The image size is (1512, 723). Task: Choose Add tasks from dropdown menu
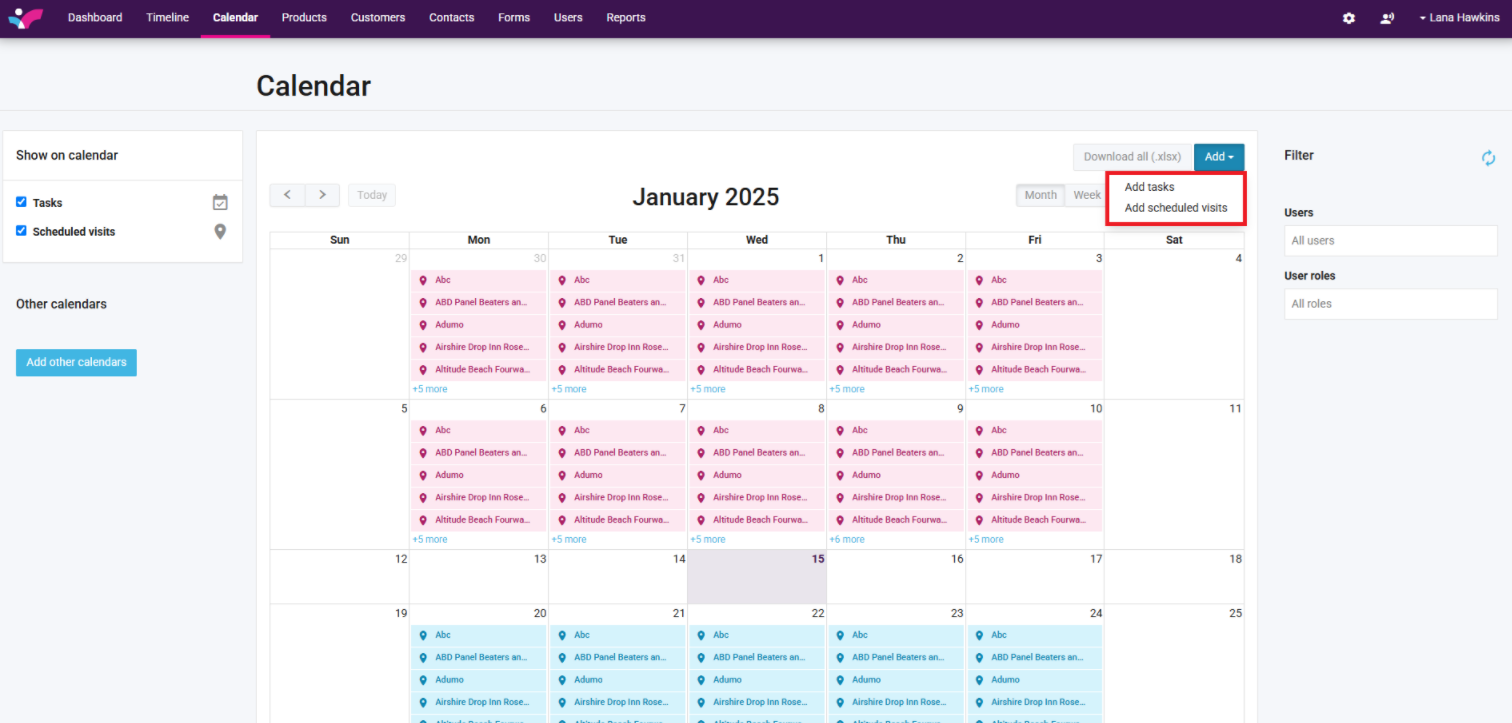click(1149, 187)
